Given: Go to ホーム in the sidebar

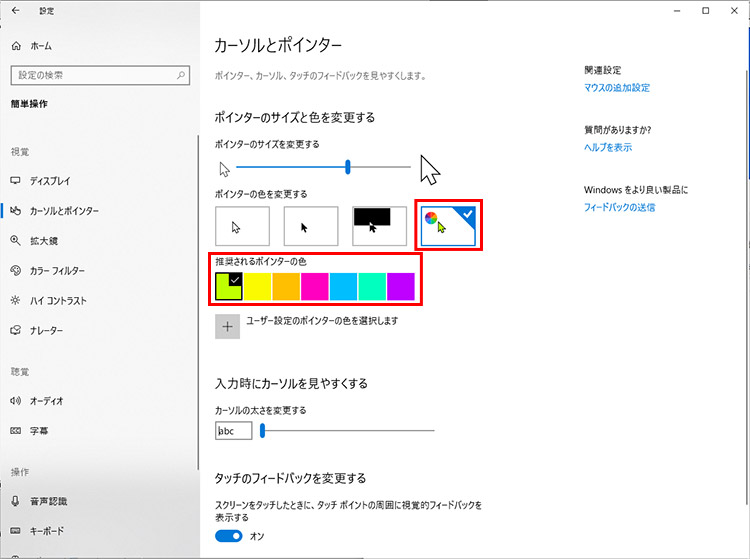Looking at the screenshot, I should (40, 46).
